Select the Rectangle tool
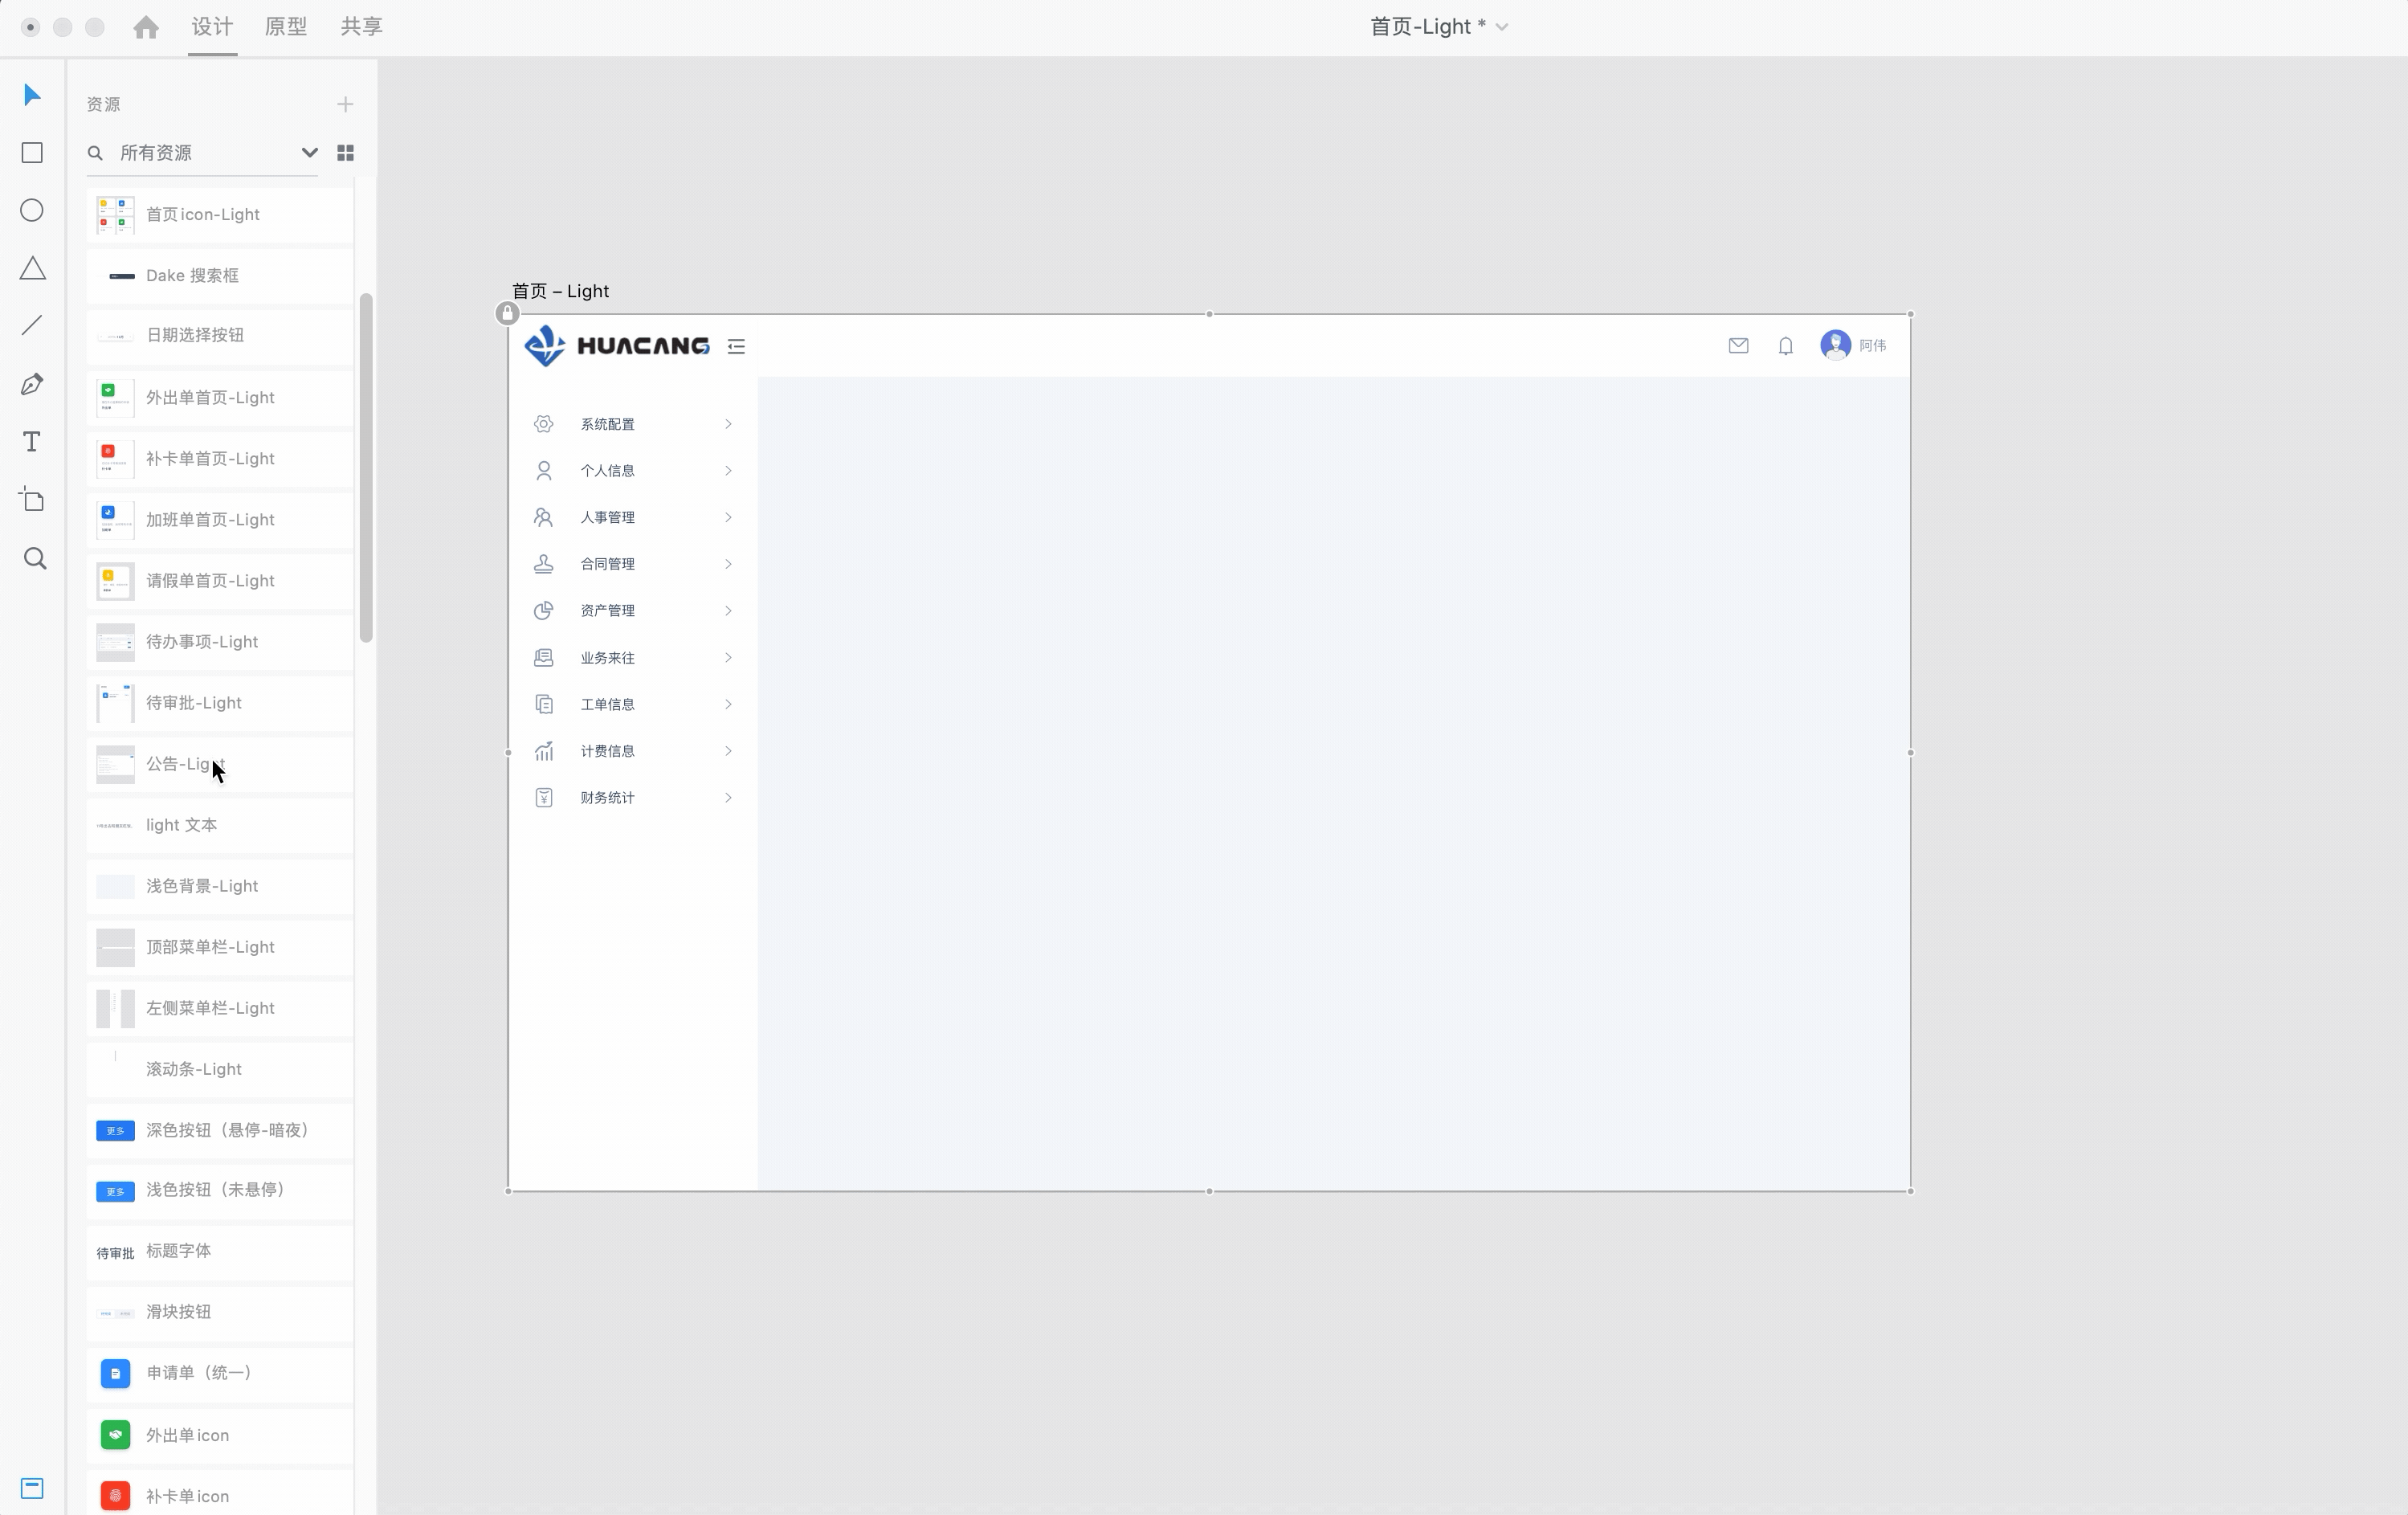The width and height of the screenshot is (2408, 1515). coord(32,153)
